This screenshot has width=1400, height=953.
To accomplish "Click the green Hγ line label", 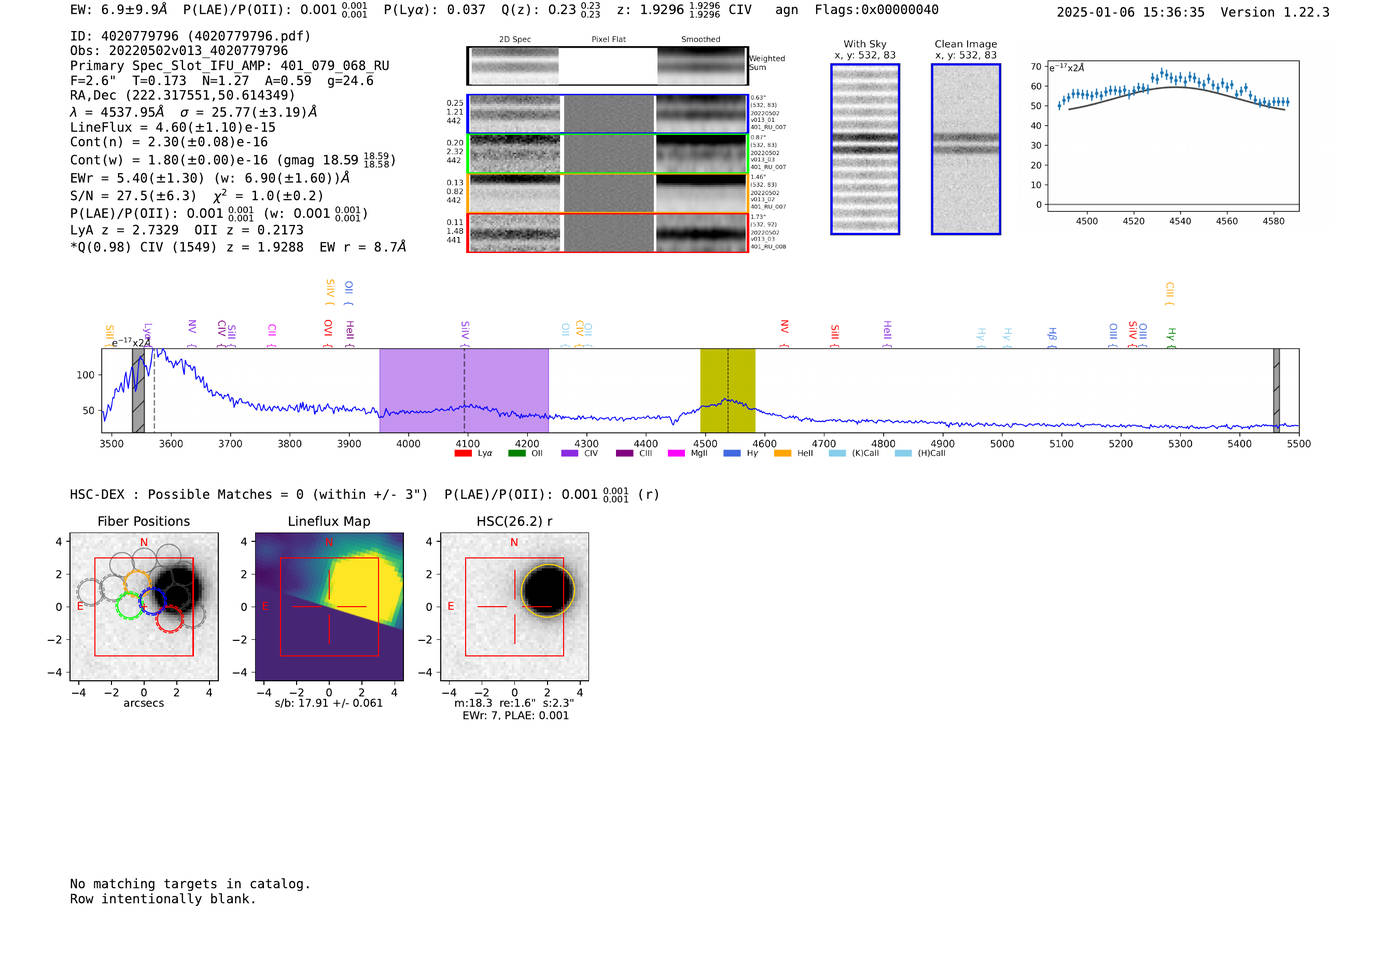I will pos(1171,336).
